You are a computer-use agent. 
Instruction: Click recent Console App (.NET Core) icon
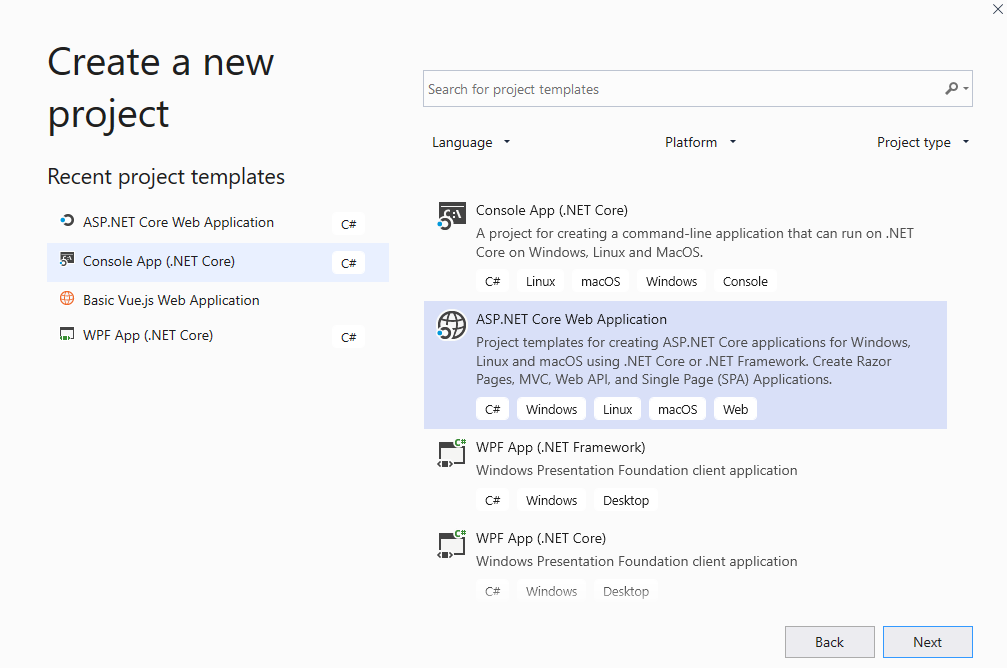[x=67, y=261]
